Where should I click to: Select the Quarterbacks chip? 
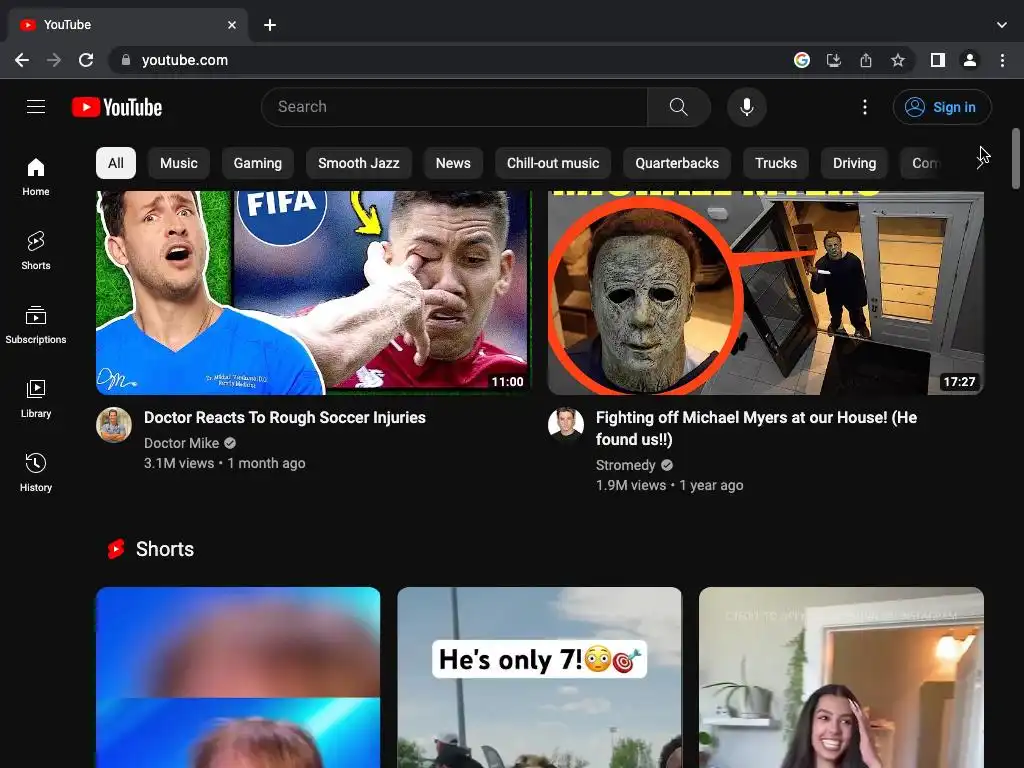coord(677,163)
